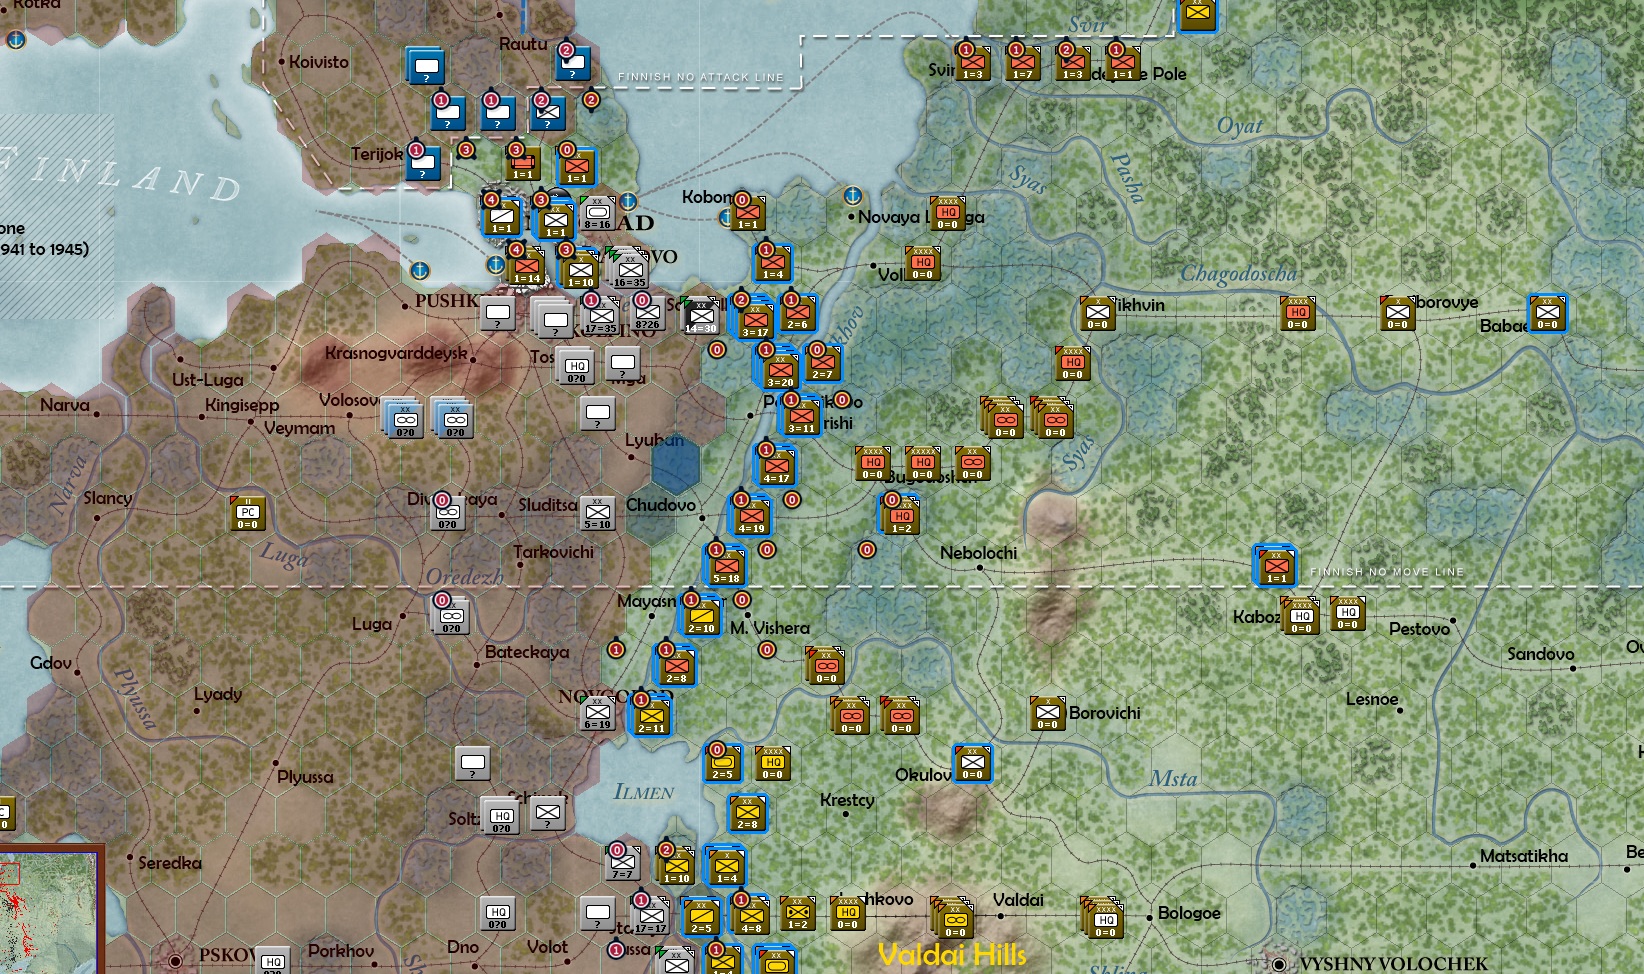The height and width of the screenshot is (974, 1644).
Task: Click the PC 0=0 counter near Slancy
Action: 247,513
